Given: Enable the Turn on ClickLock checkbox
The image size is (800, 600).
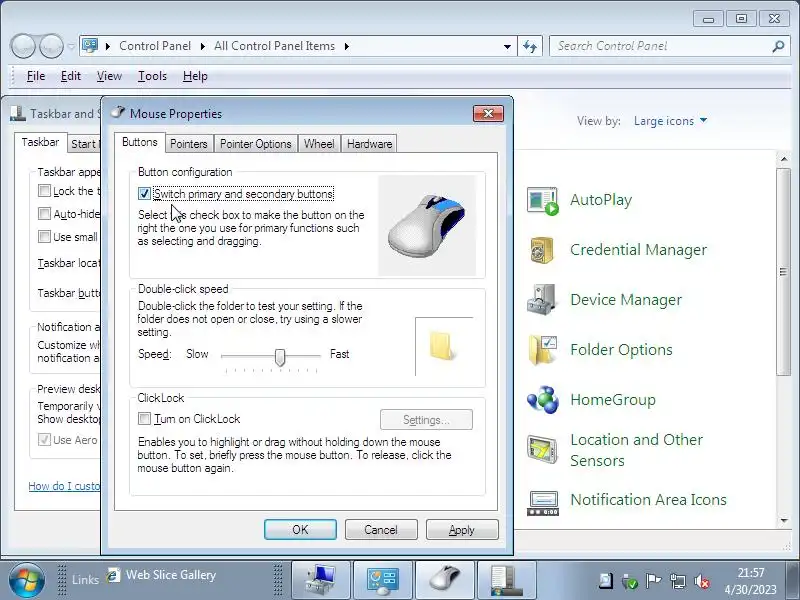Looking at the screenshot, I should pos(144,419).
